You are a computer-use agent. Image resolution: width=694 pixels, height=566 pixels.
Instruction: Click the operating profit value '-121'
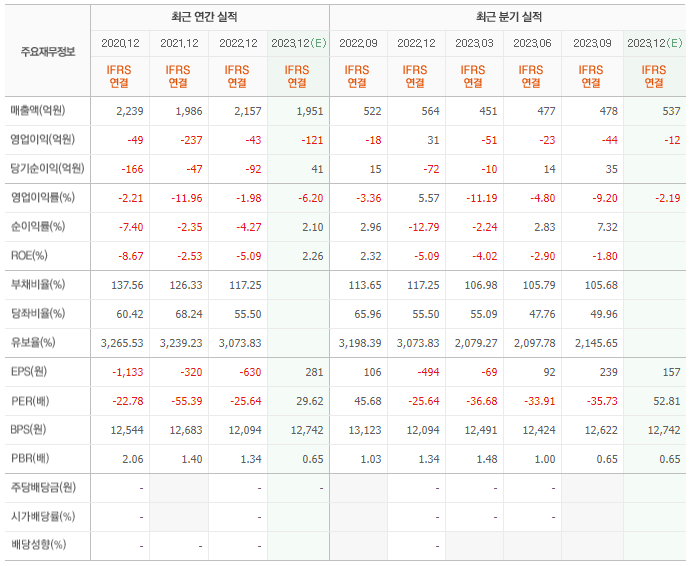tap(312, 140)
